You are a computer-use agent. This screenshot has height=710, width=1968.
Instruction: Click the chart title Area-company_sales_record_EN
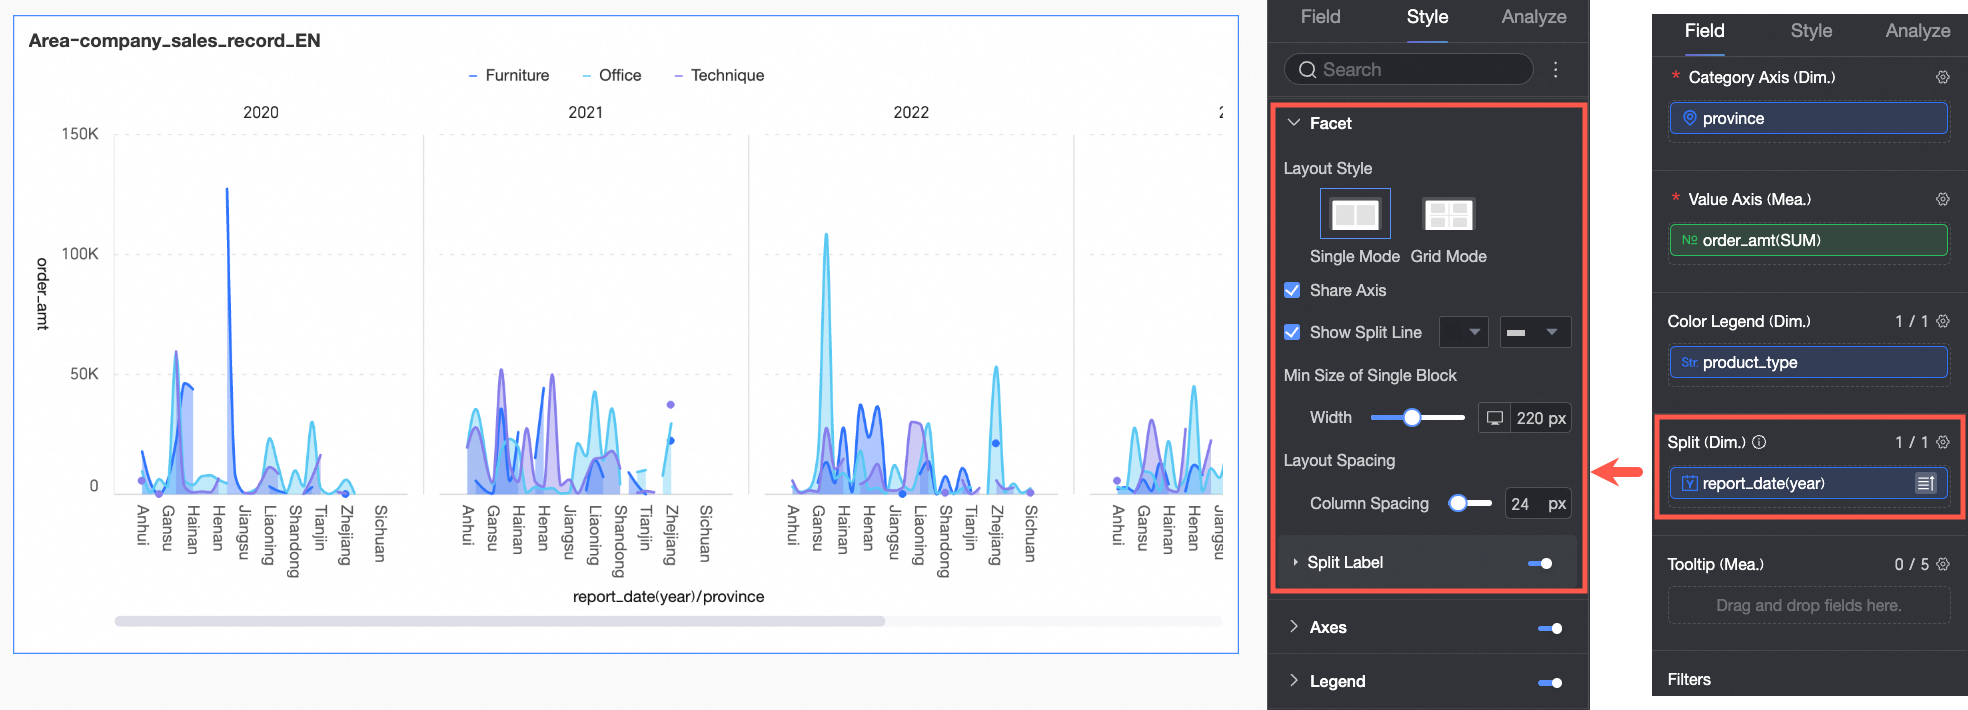click(174, 41)
